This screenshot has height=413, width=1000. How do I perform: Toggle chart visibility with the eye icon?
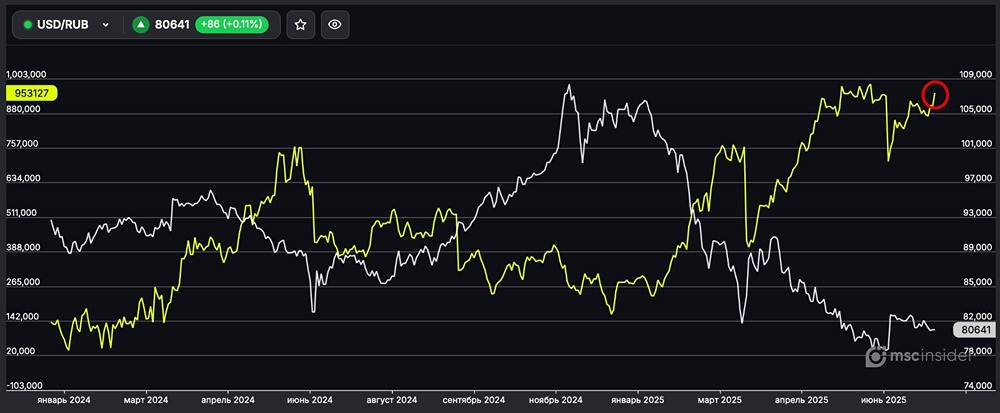(335, 25)
